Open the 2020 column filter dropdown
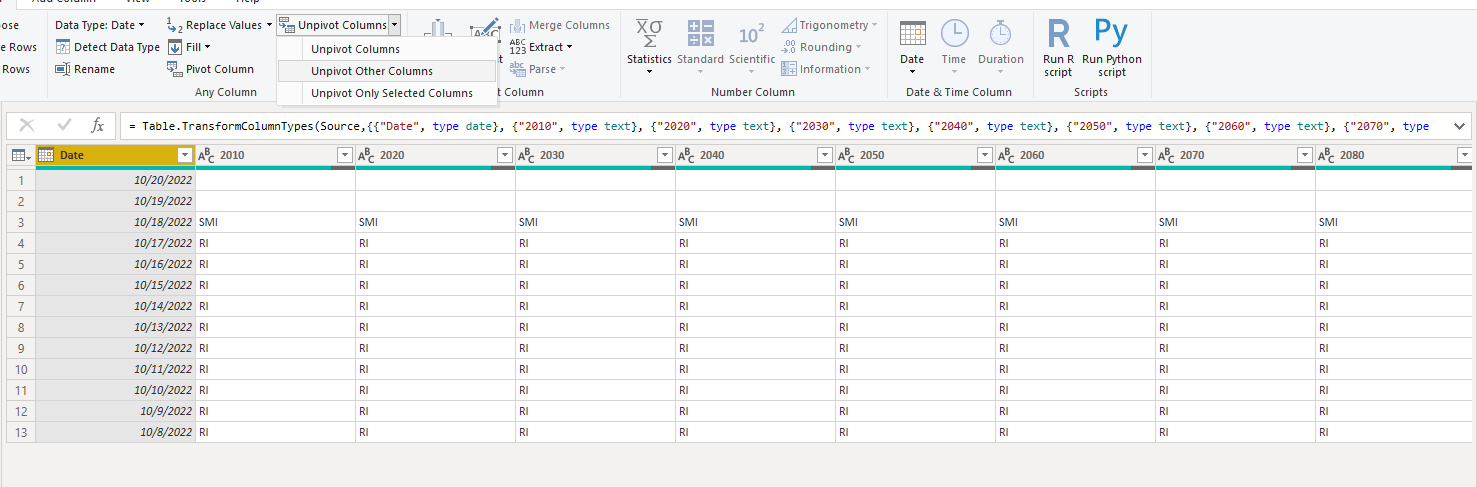 [504, 155]
